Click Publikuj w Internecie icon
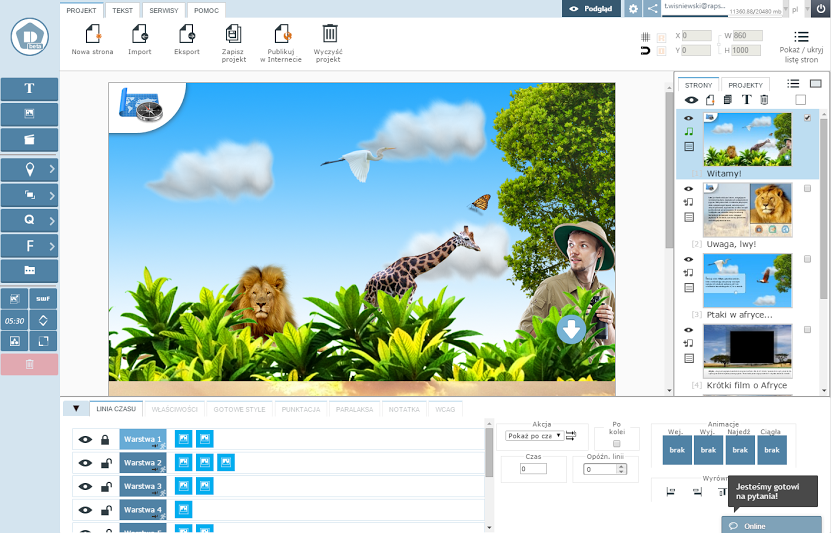The height and width of the screenshot is (533, 831). pyautogui.click(x=281, y=36)
